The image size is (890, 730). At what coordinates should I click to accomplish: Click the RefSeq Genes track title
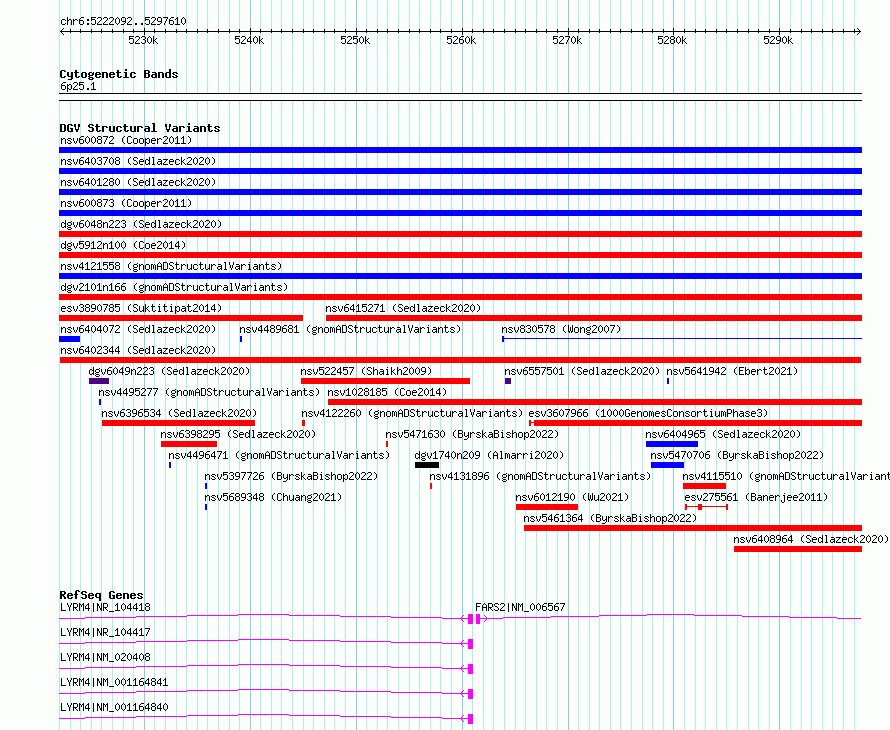pos(101,595)
